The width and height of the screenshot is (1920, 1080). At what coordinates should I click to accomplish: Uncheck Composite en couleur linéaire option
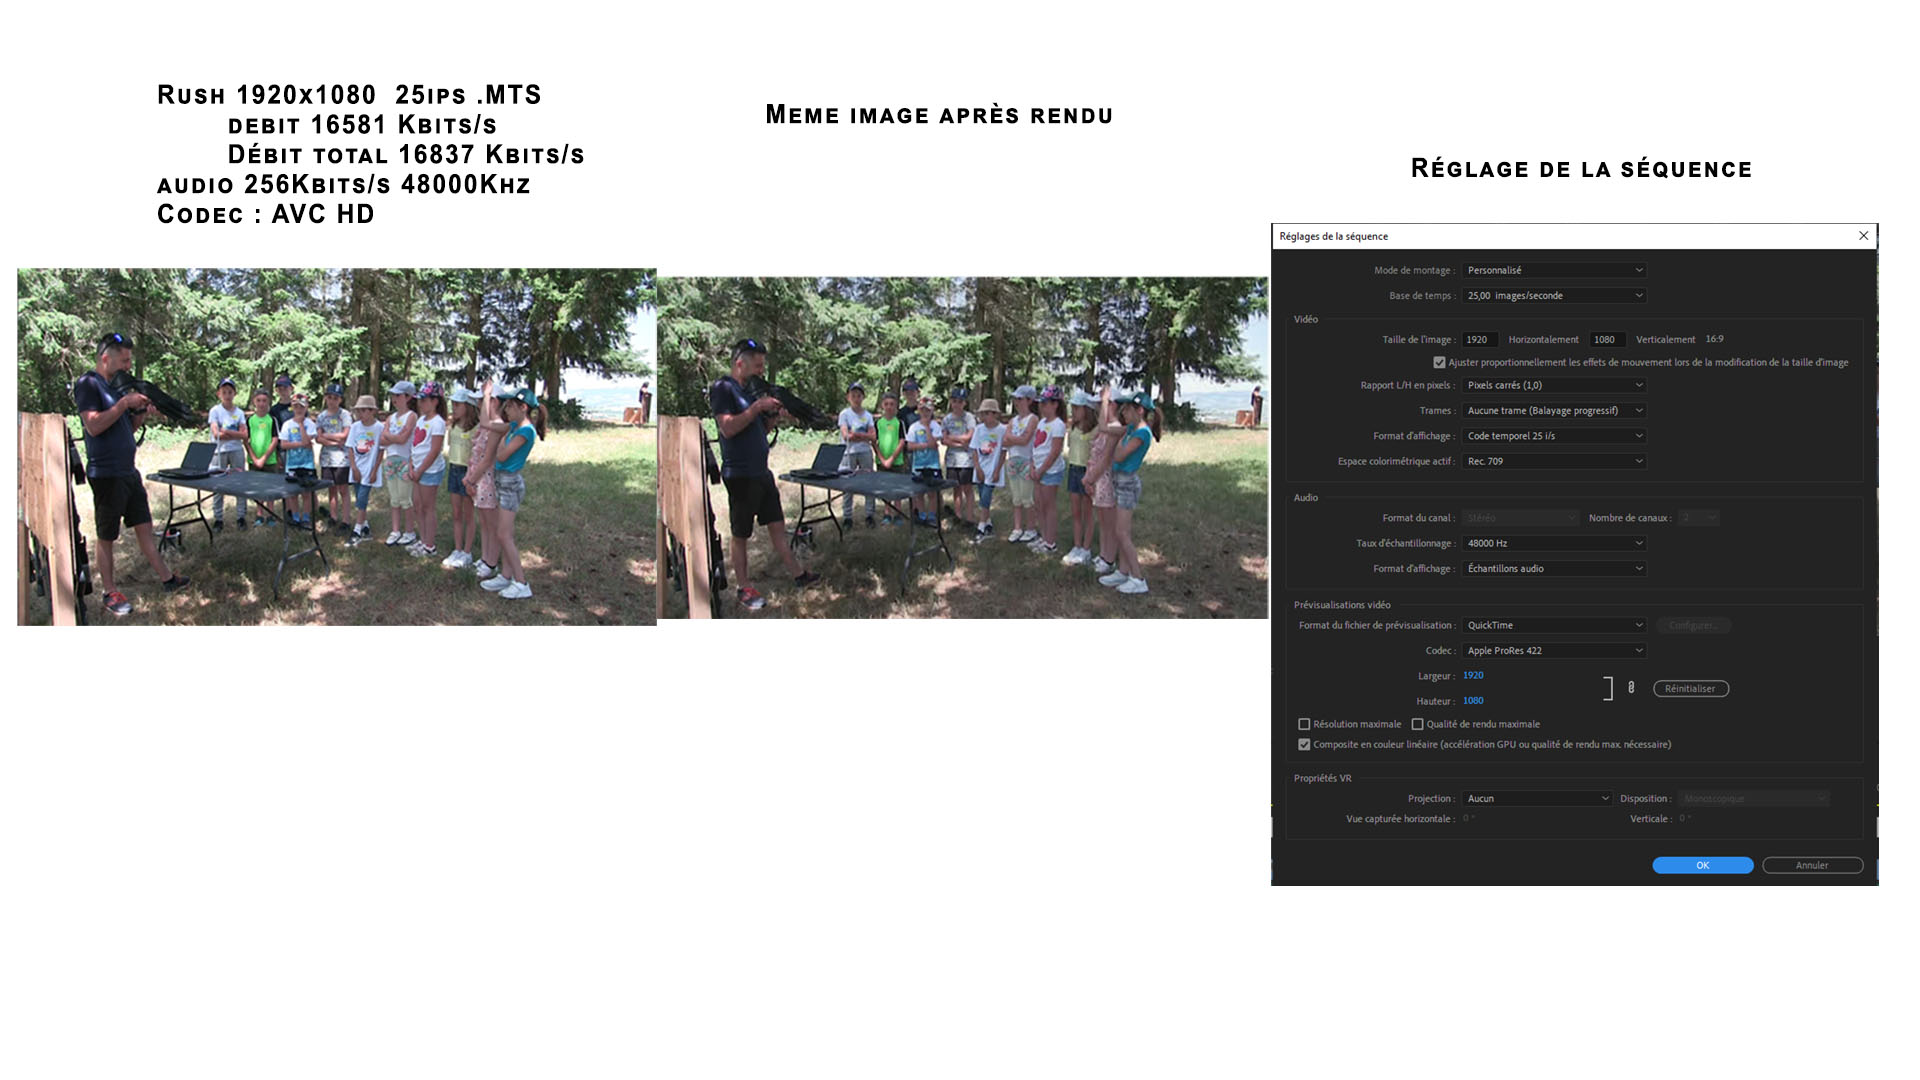1304,745
